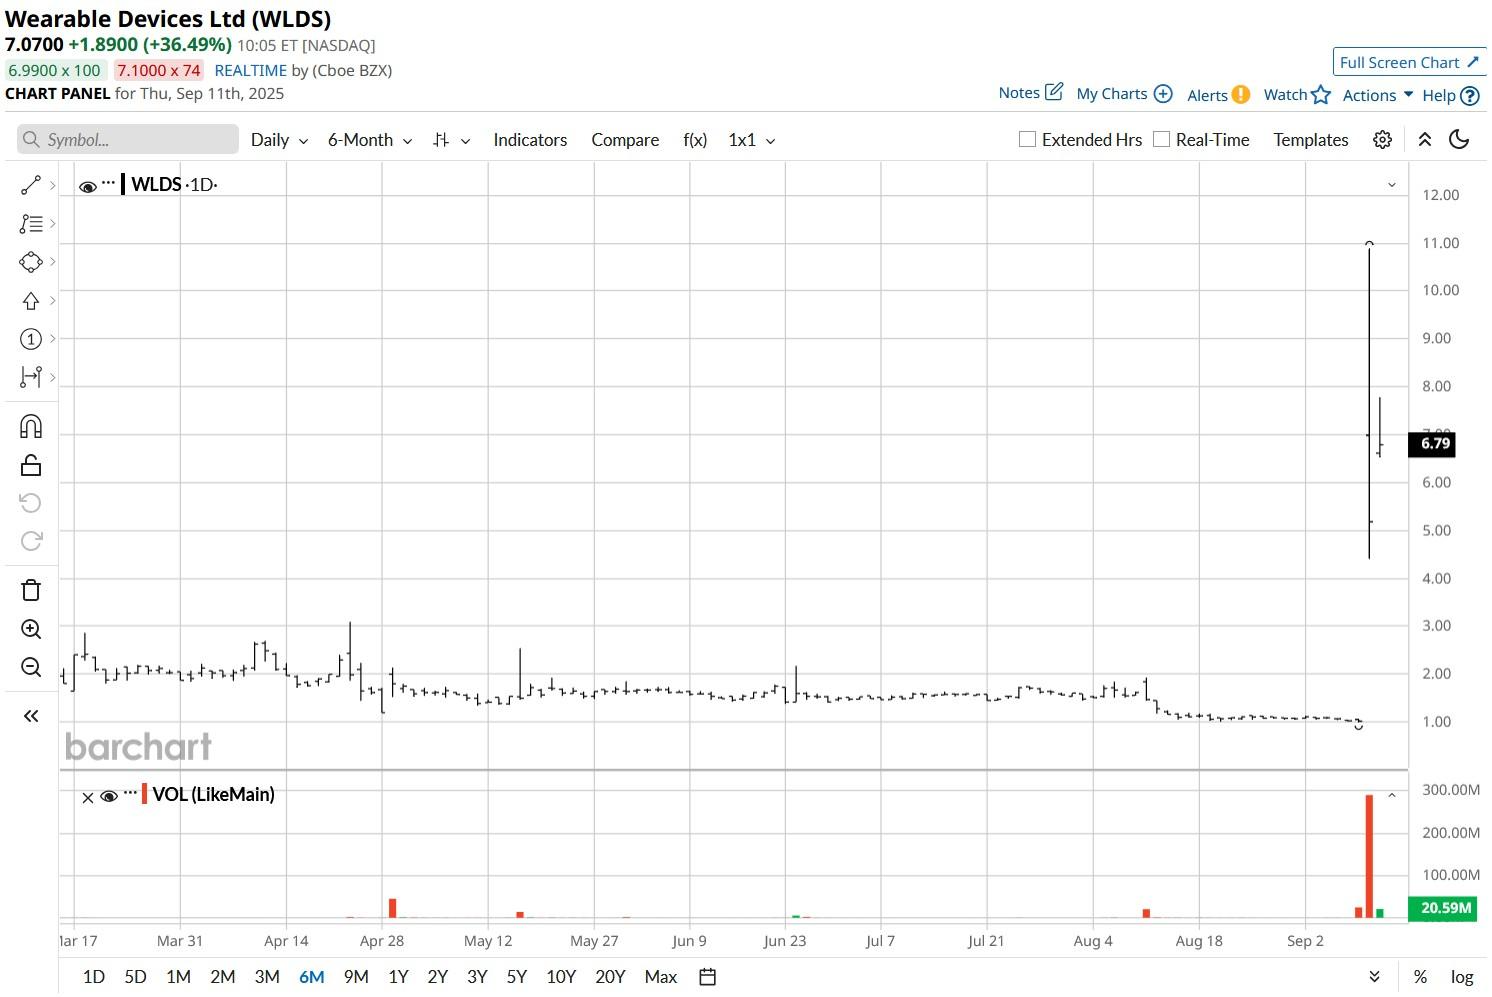
Task: Select the 1Y time range
Action: [398, 977]
